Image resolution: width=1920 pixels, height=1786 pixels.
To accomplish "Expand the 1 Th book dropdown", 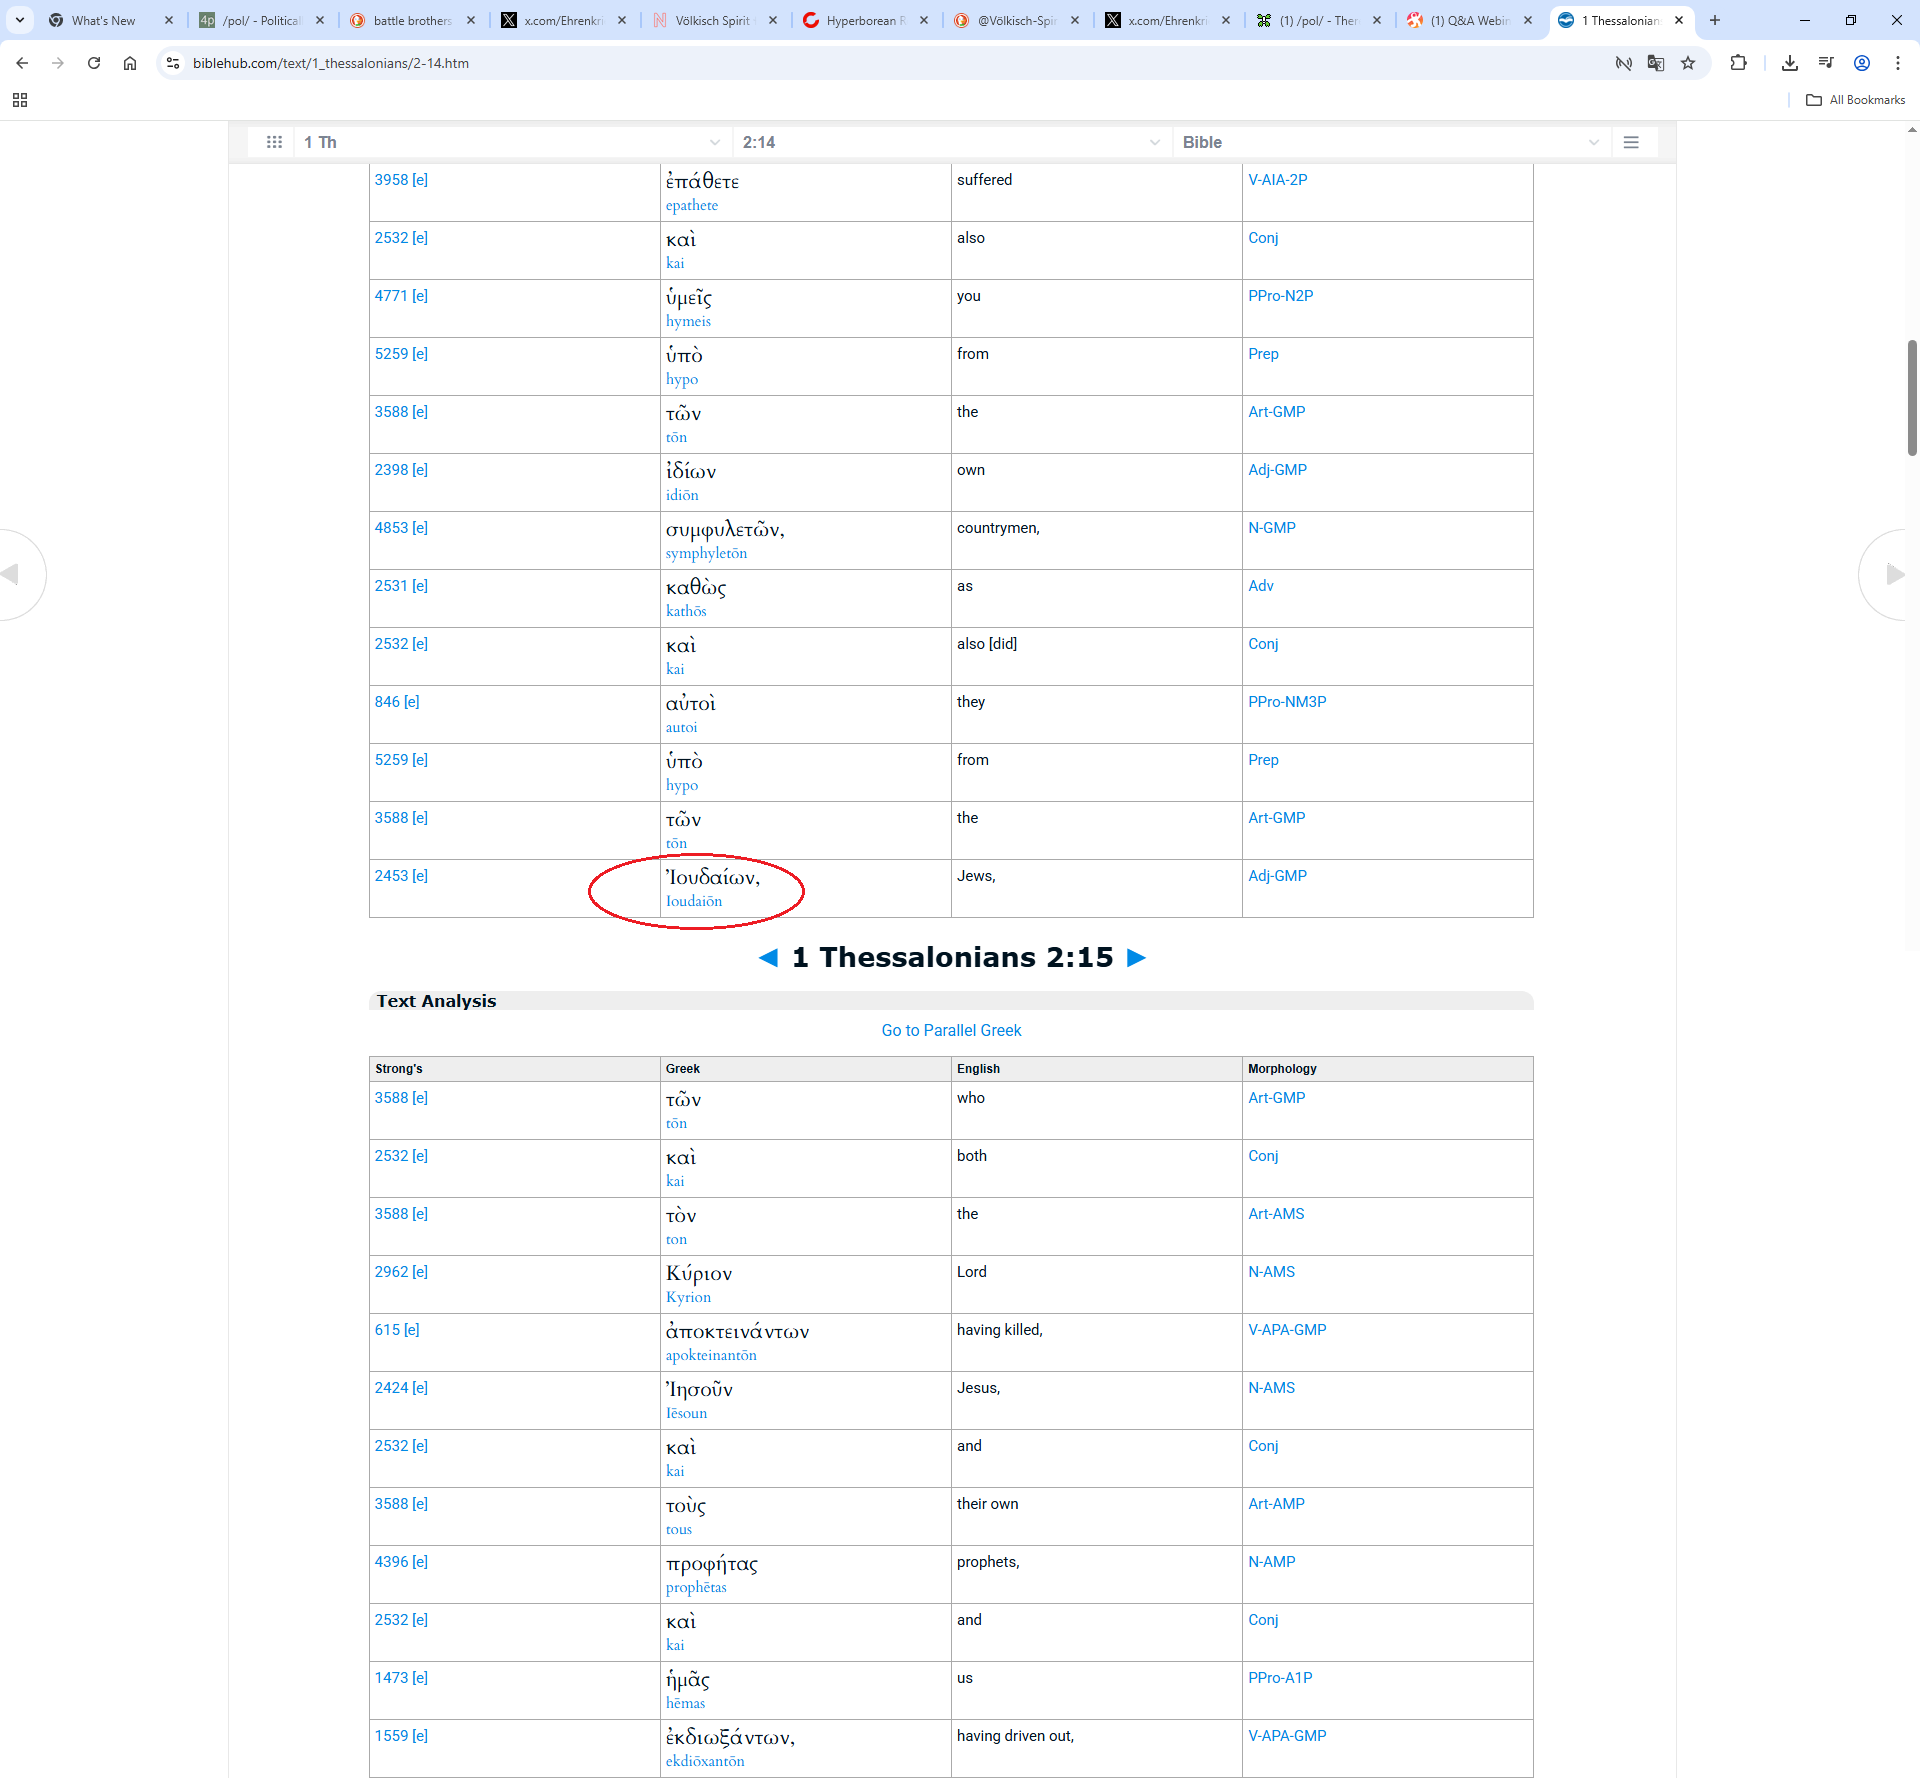I will [x=512, y=142].
